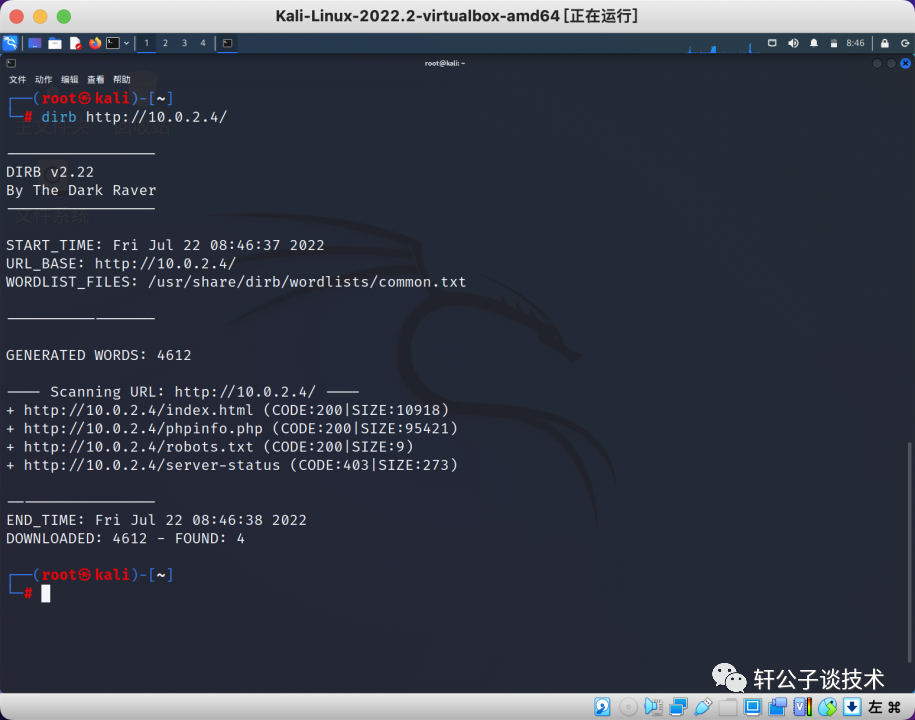Click the terminal prompt cursor

click(46, 593)
